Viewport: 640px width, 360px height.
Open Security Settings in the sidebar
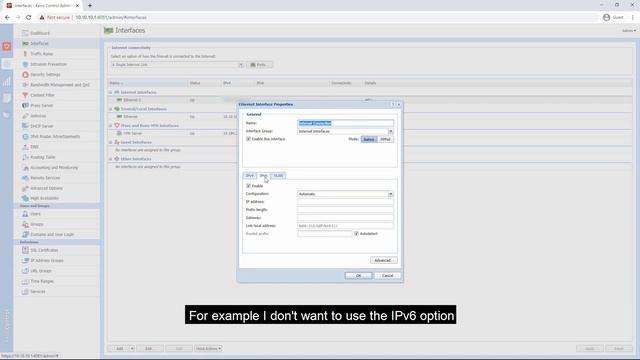click(45, 75)
